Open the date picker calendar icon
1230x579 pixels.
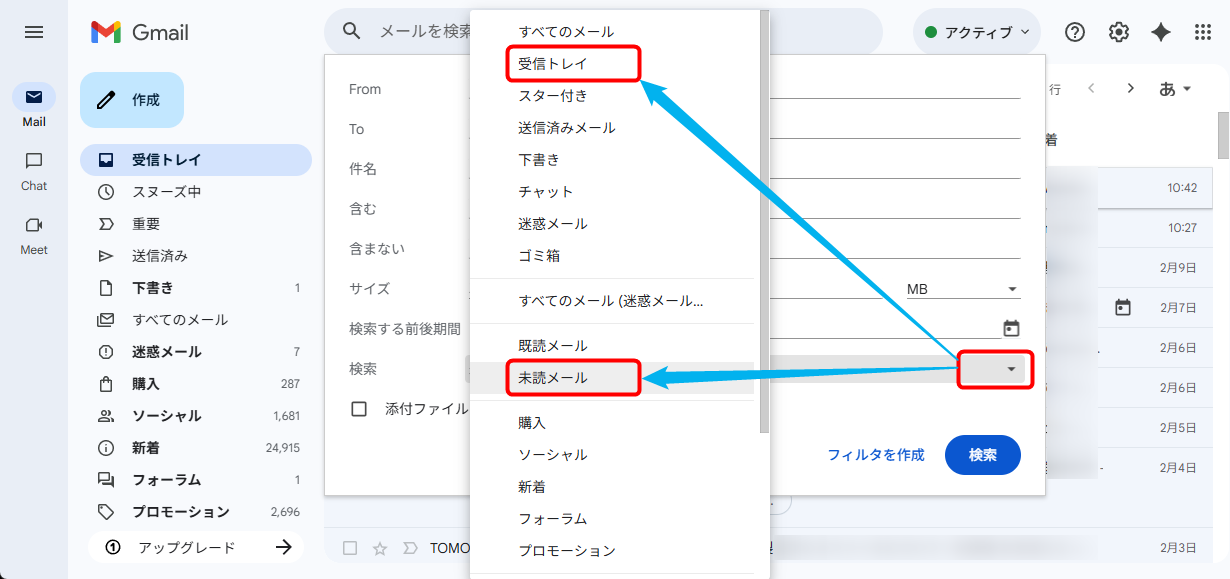pos(1011,328)
